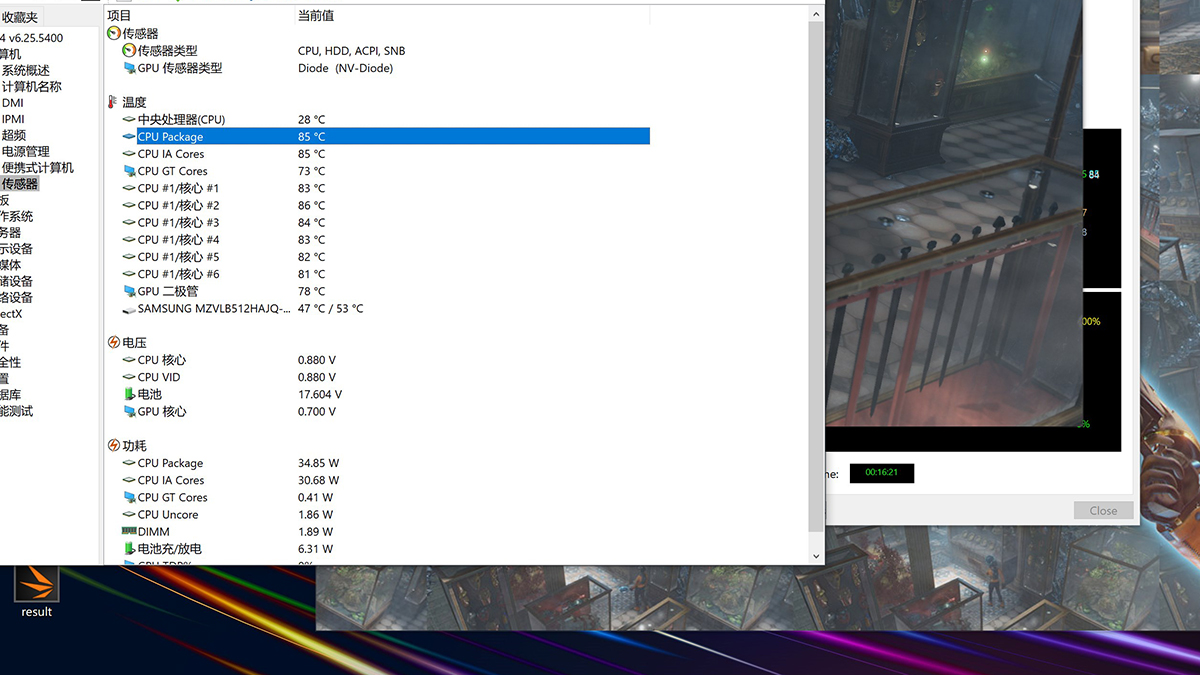1200x675 pixels.
Task: Click the CPU IA Cores temperature icon
Action: point(129,154)
